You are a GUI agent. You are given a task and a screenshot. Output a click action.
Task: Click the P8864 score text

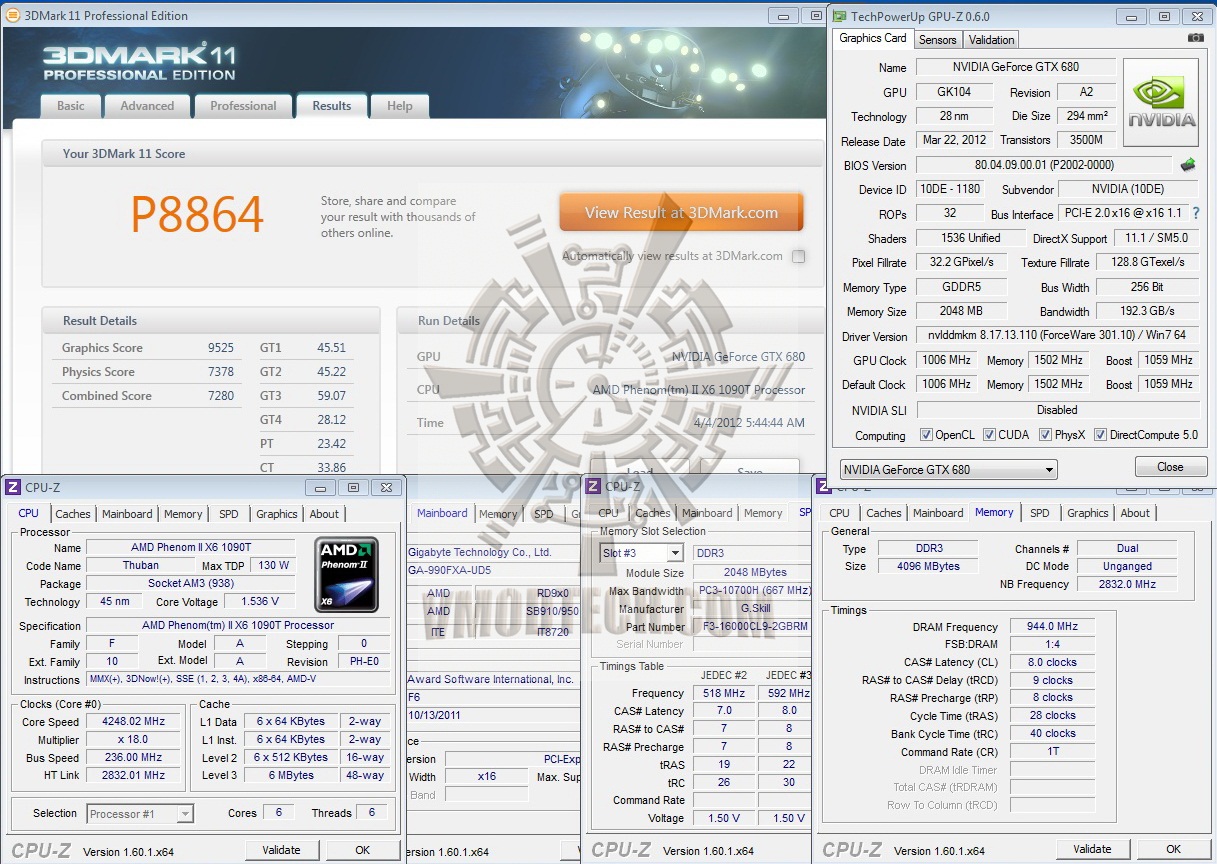[197, 214]
